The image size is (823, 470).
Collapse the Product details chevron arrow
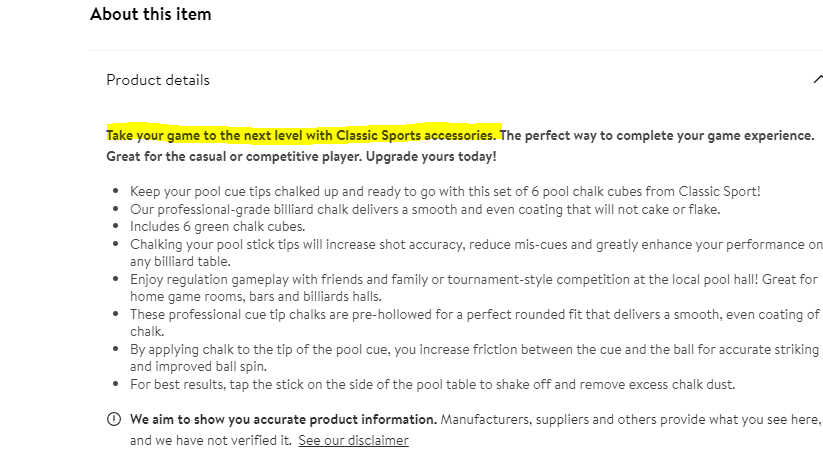[818, 80]
